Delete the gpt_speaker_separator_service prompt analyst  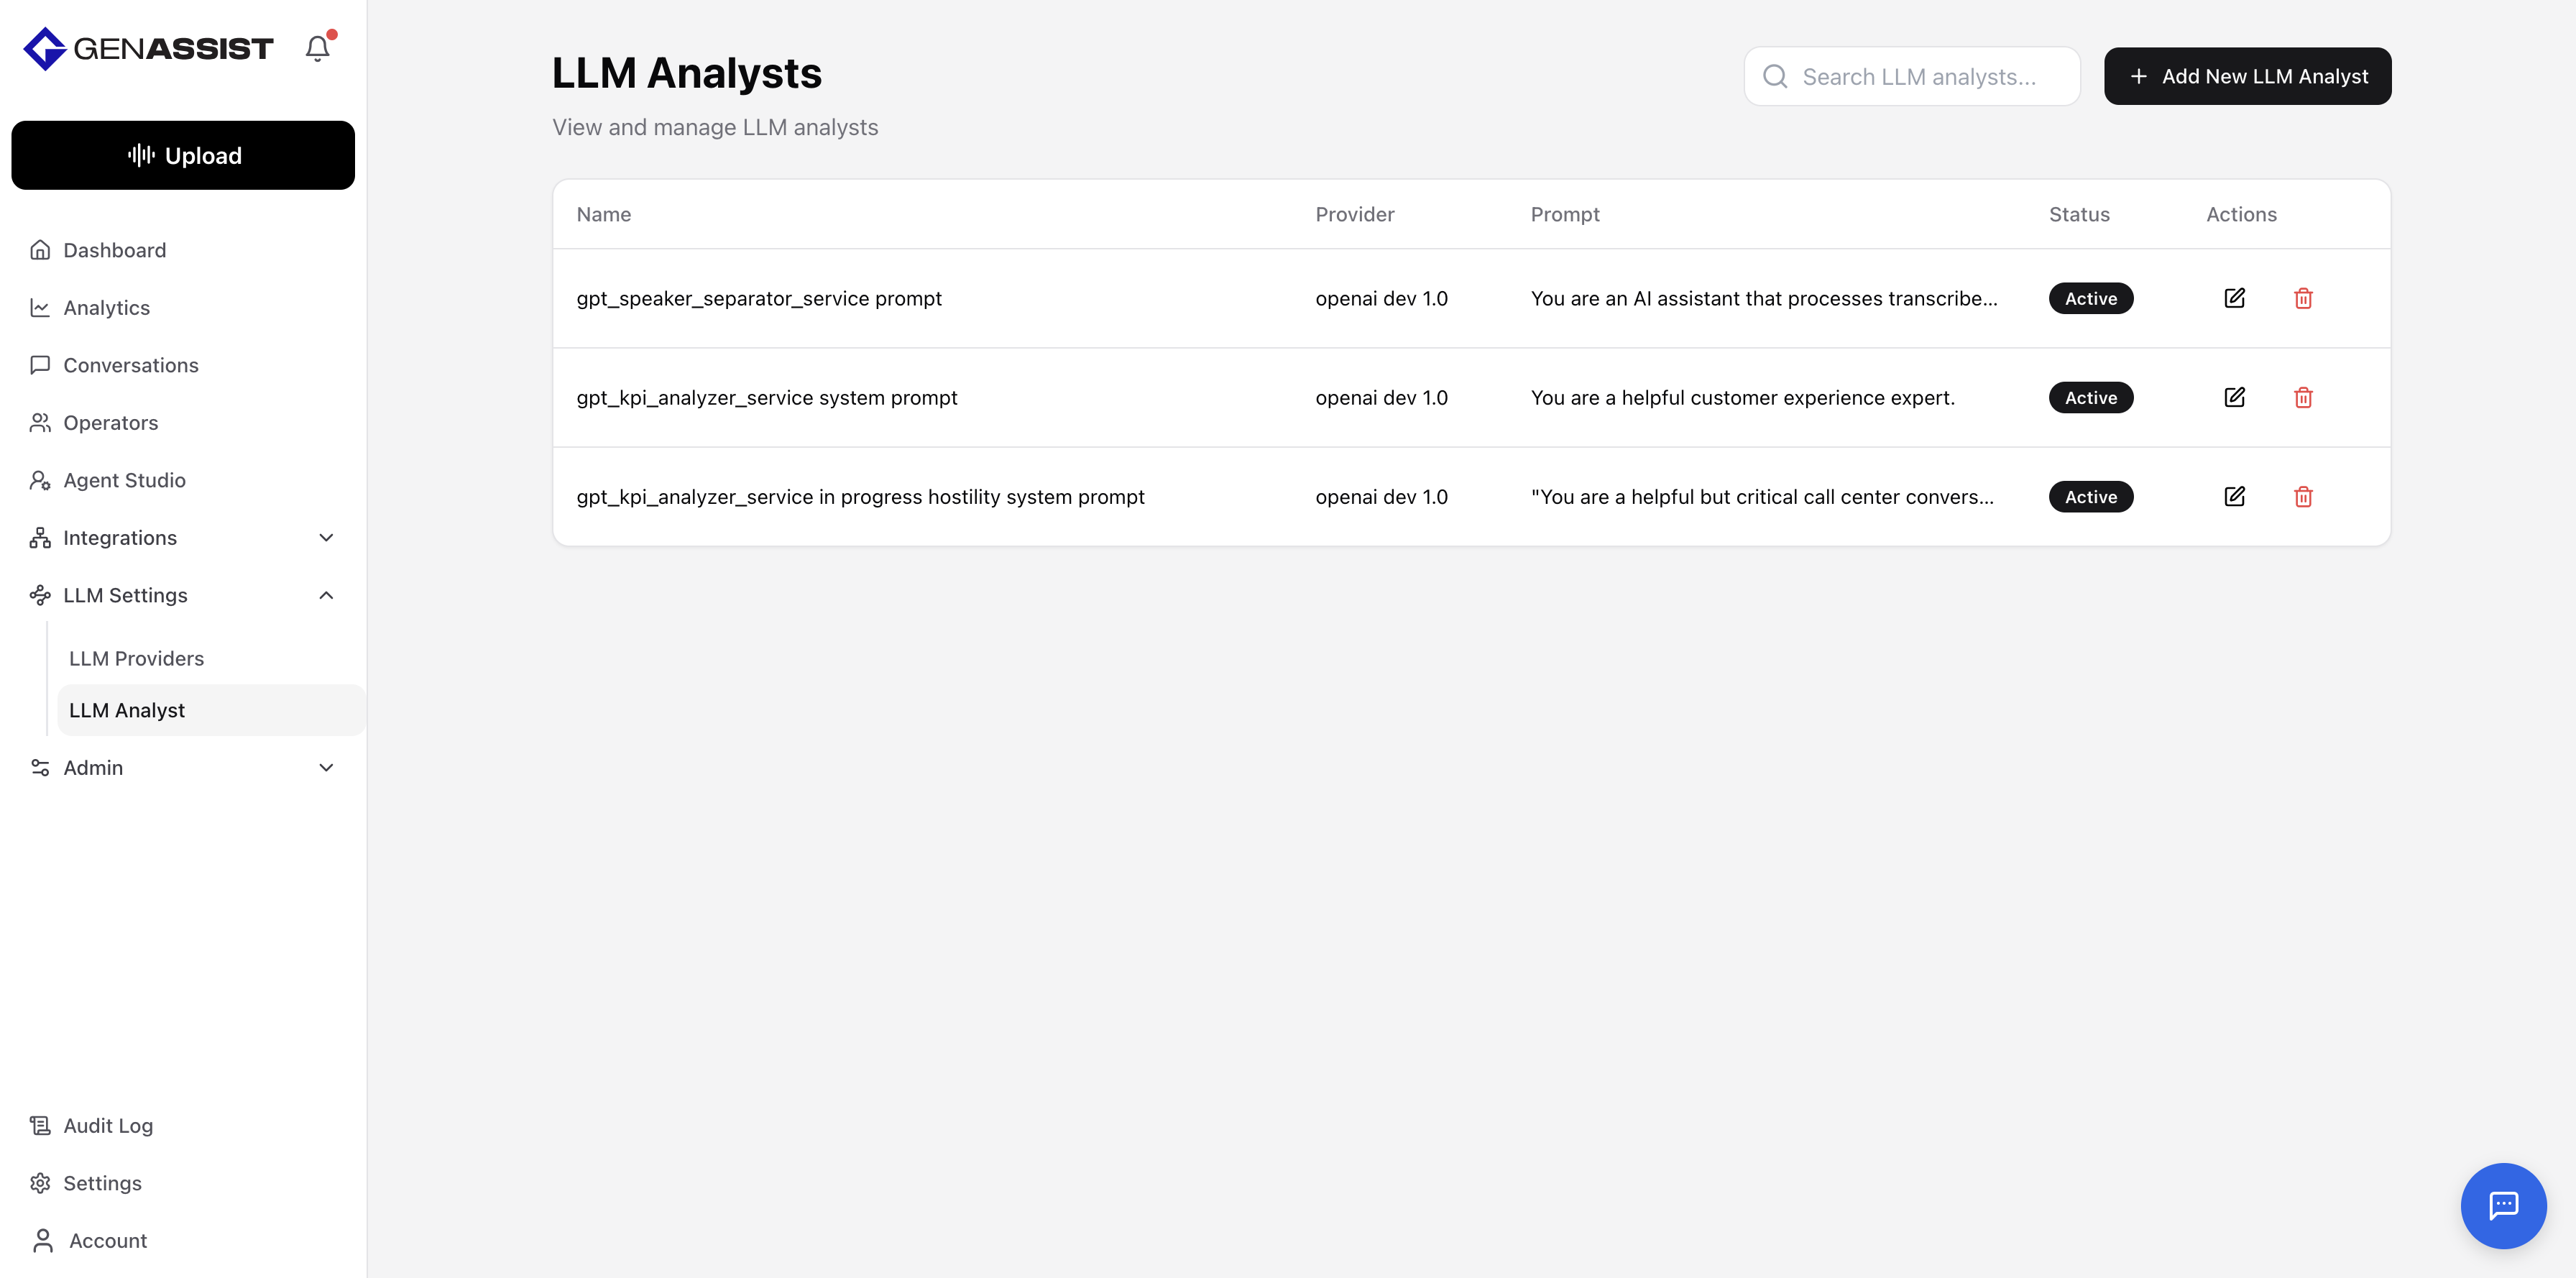pyautogui.click(x=2303, y=298)
